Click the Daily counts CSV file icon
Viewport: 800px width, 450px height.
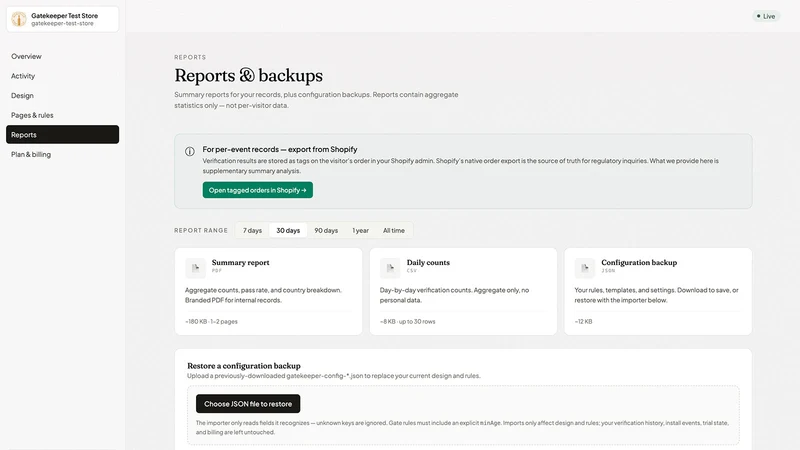coord(390,267)
